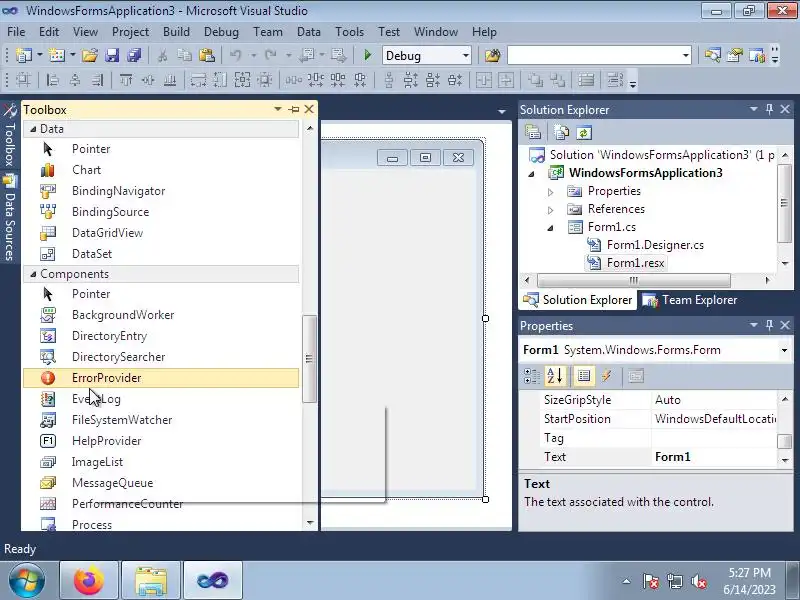Open the Debug menu
Image resolution: width=800 pixels, height=600 pixels.
[221, 32]
